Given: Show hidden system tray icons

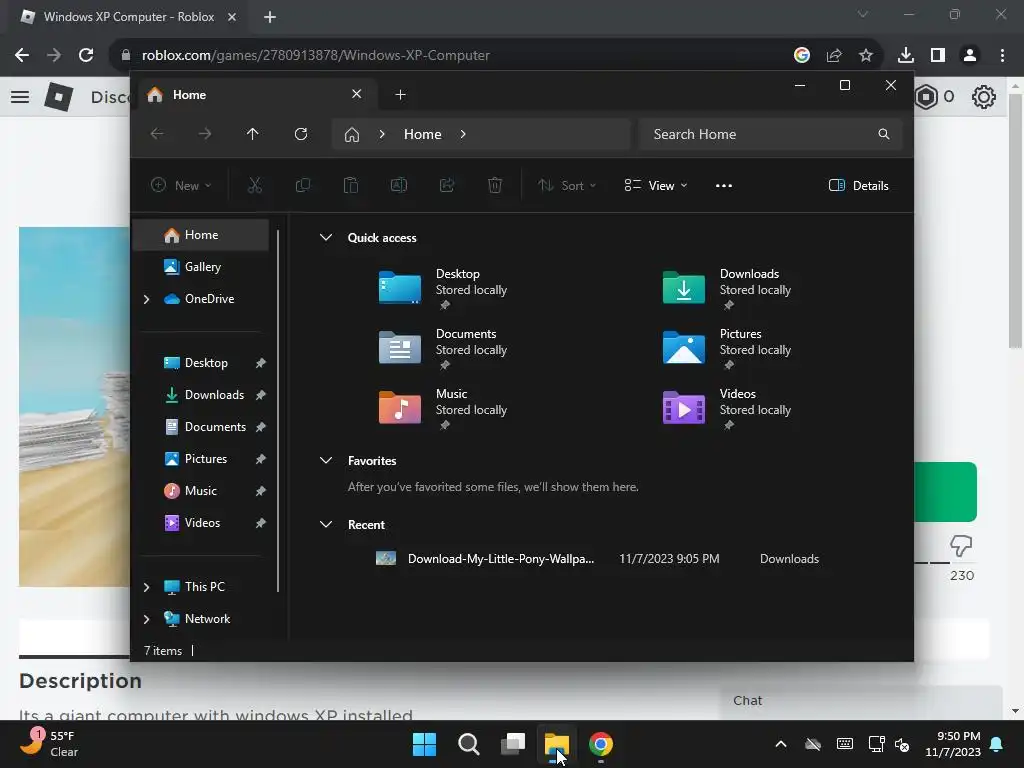Looking at the screenshot, I should coord(780,744).
